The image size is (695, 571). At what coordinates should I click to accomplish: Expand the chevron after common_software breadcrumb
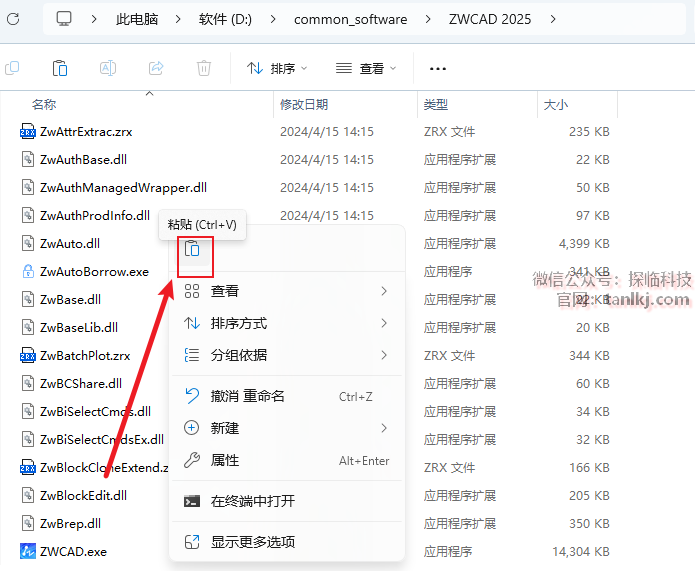click(x=428, y=19)
